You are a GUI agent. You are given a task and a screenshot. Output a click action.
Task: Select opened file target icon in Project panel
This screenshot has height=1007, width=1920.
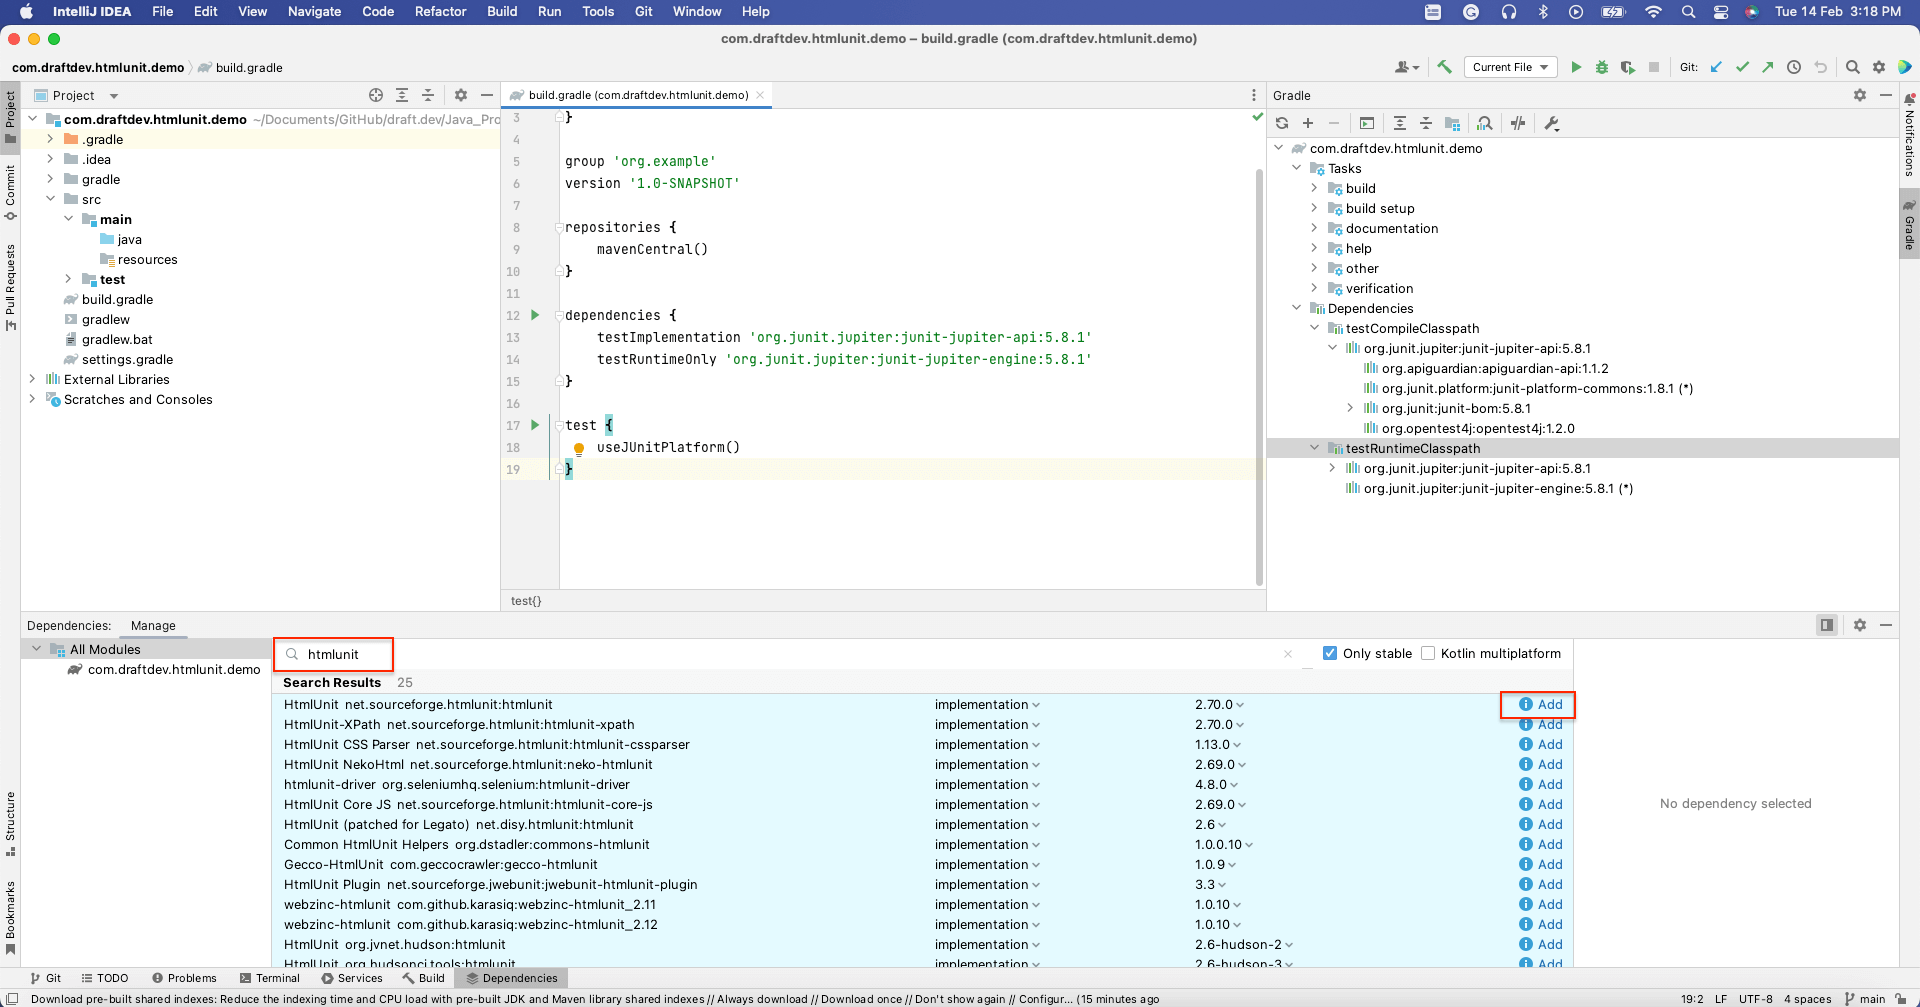376,95
